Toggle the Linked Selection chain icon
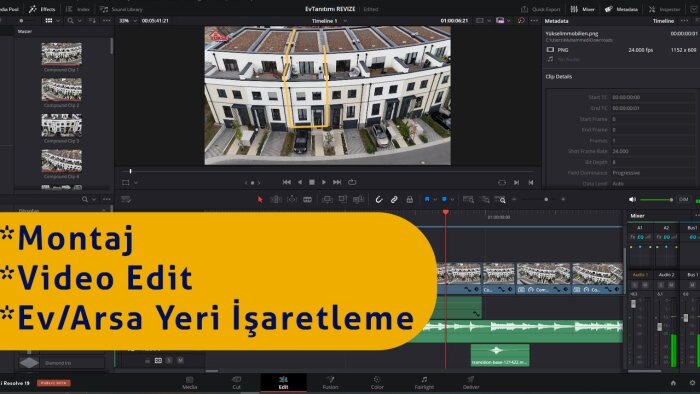The width and height of the screenshot is (700, 394). (394, 199)
